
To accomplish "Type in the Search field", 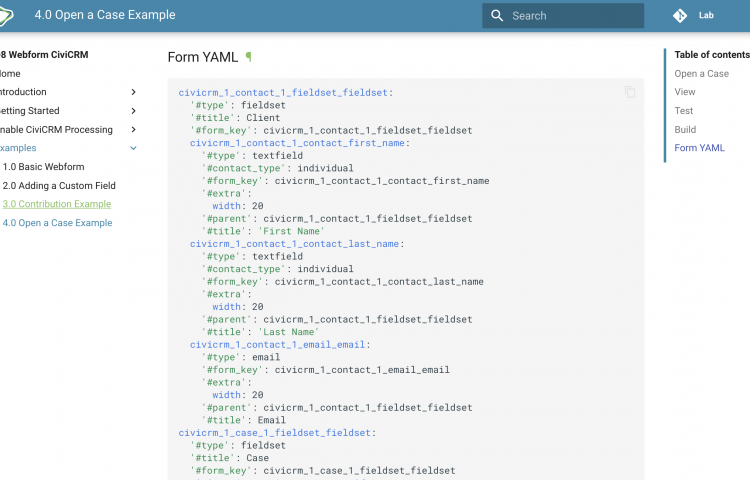I will (x=575, y=16).
